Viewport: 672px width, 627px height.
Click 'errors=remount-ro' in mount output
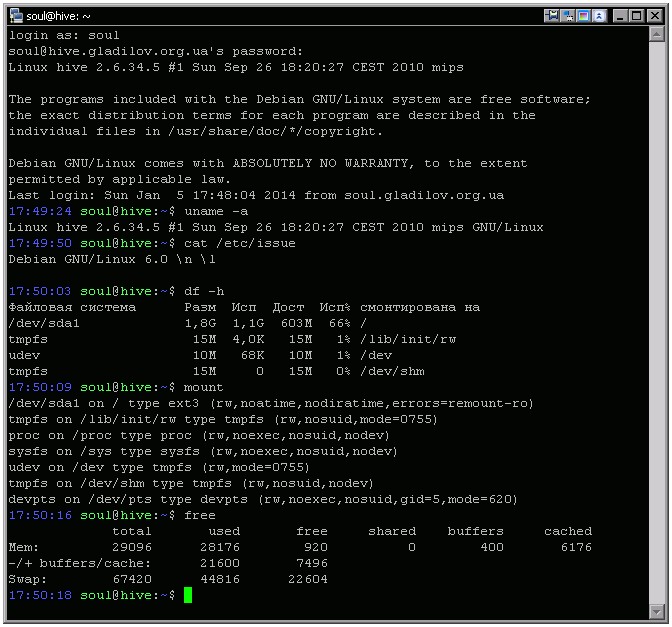pyautogui.click(x=459, y=403)
